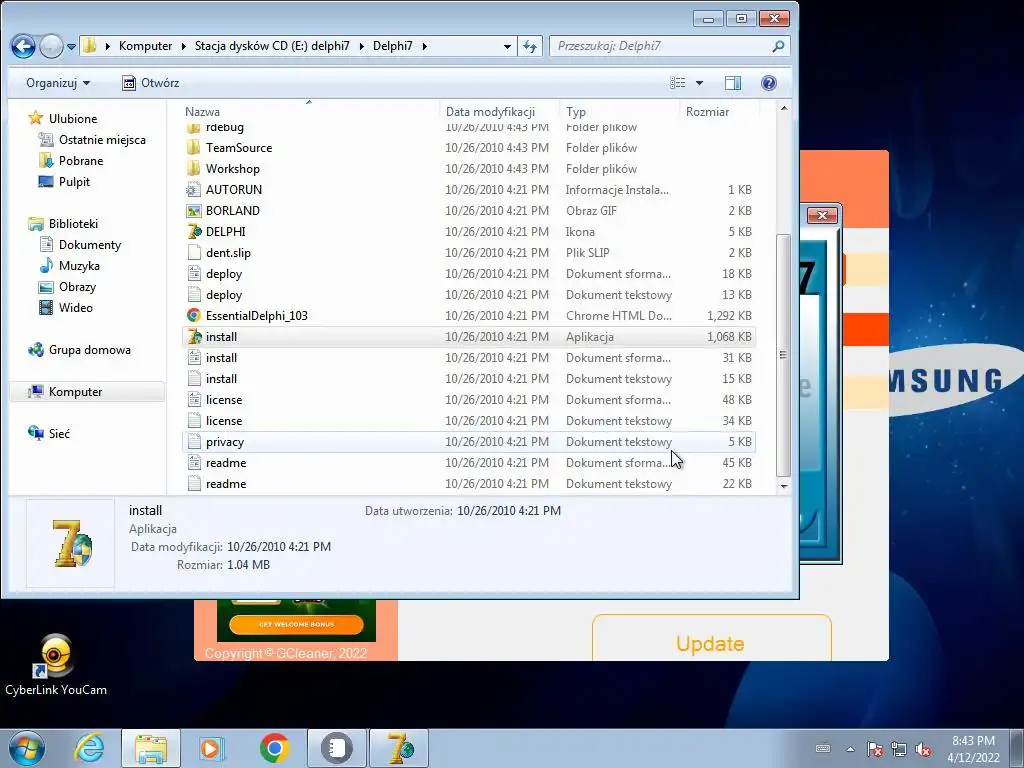
Task: Click the Sieć network icon
Action: point(35,433)
